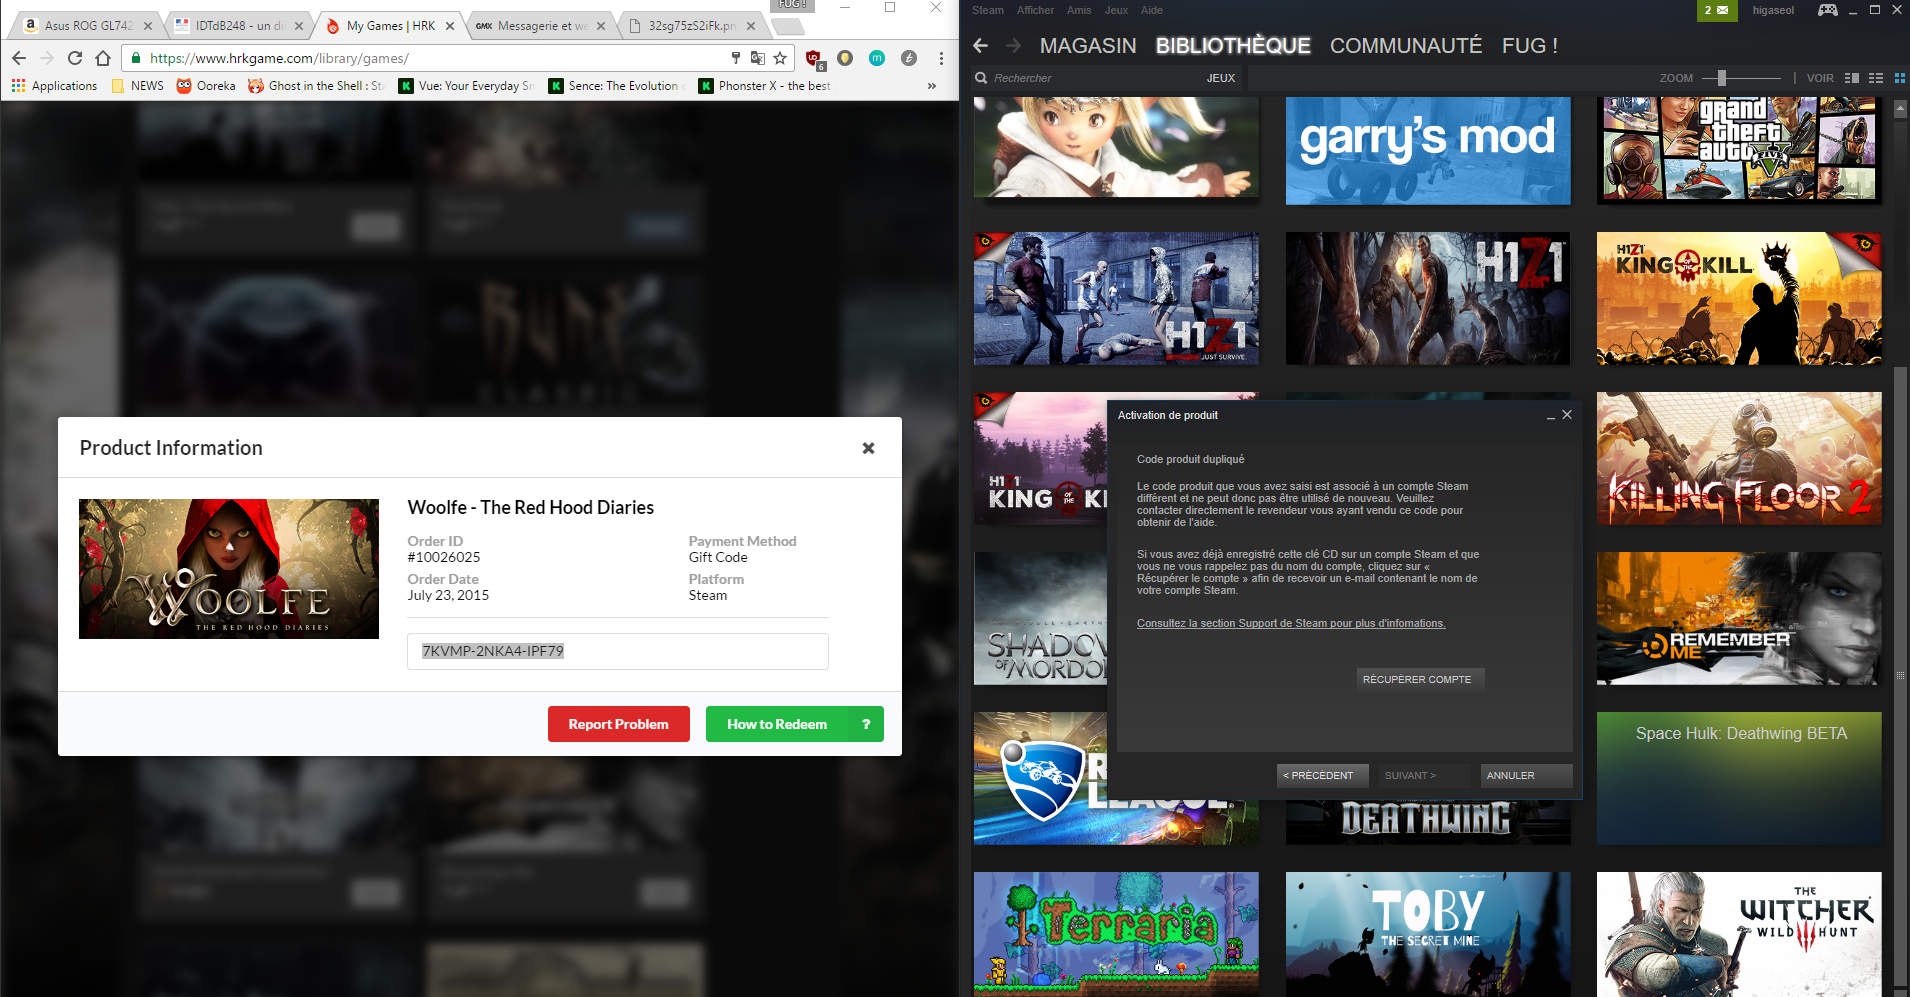Open the Phonster X bookmark
Viewport: 1910px width, 997px height.
coord(765,86)
